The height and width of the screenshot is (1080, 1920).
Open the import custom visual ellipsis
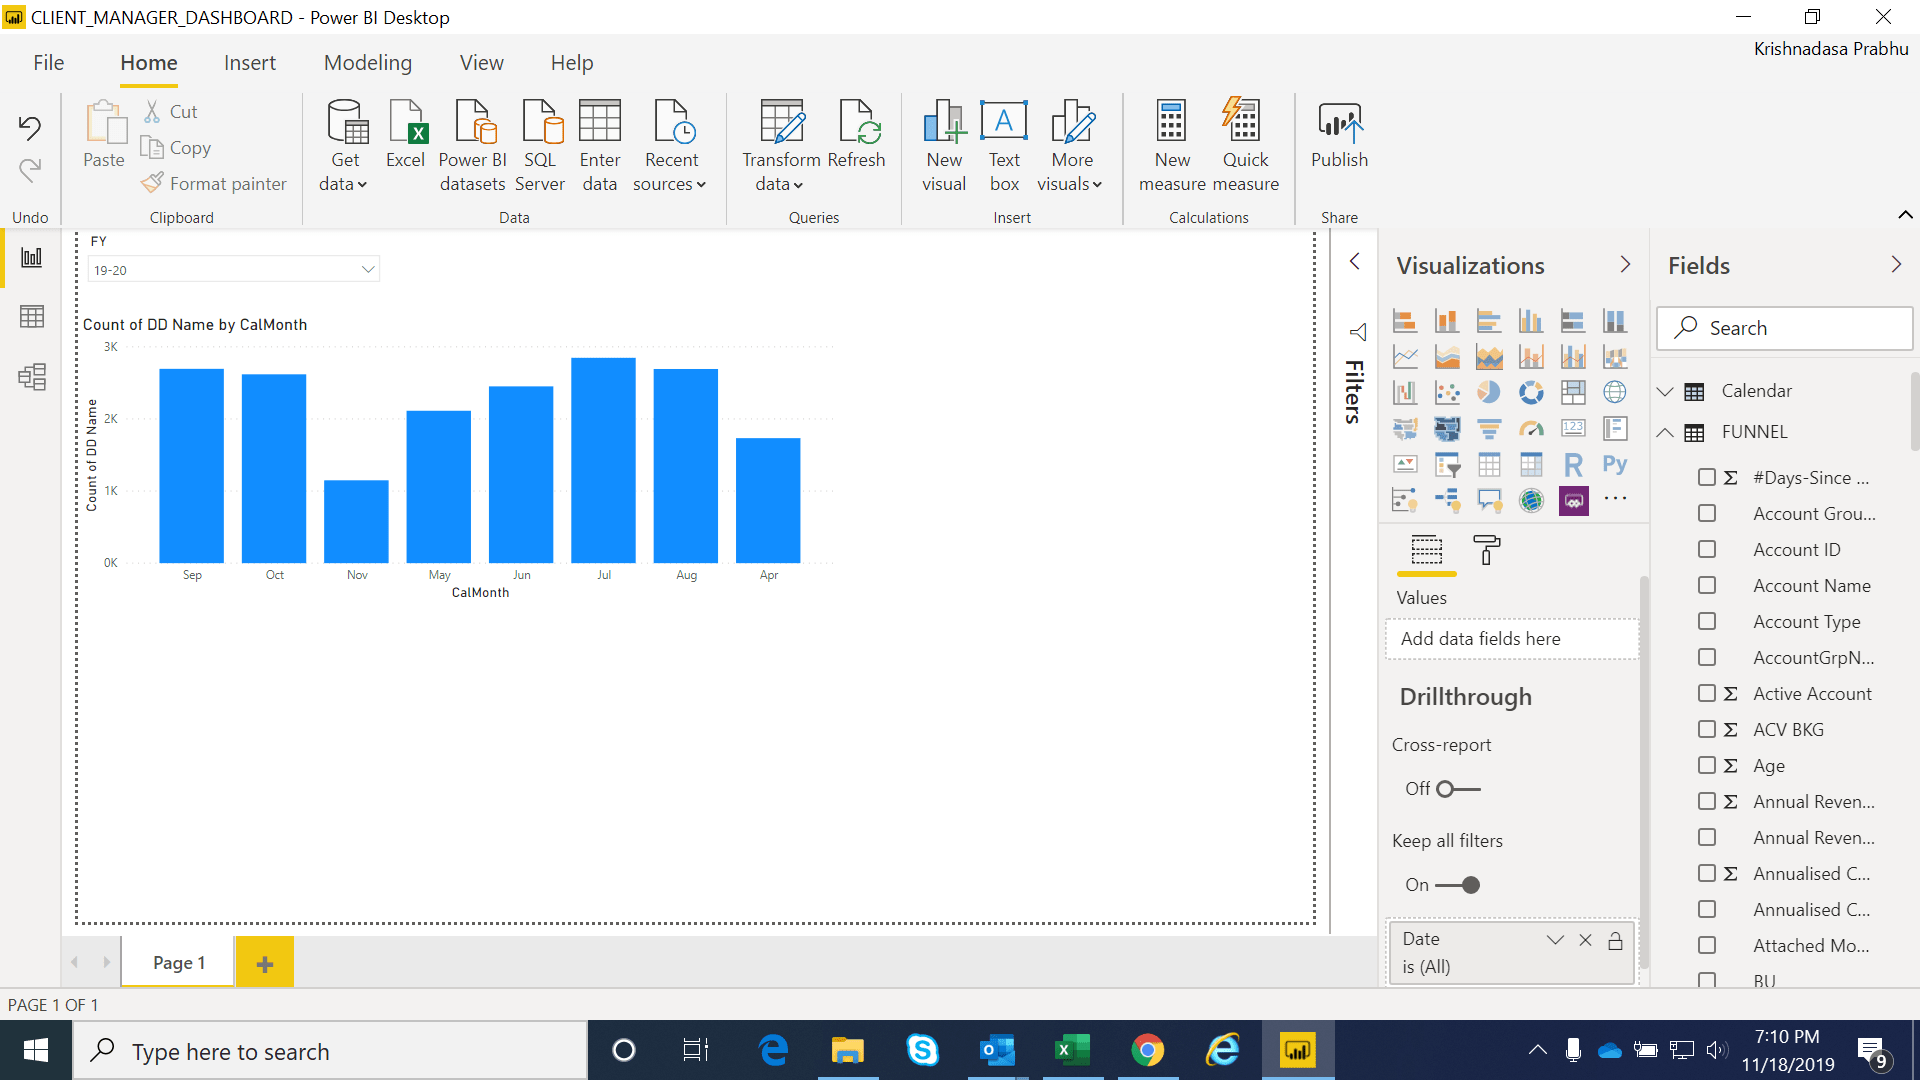coord(1615,499)
